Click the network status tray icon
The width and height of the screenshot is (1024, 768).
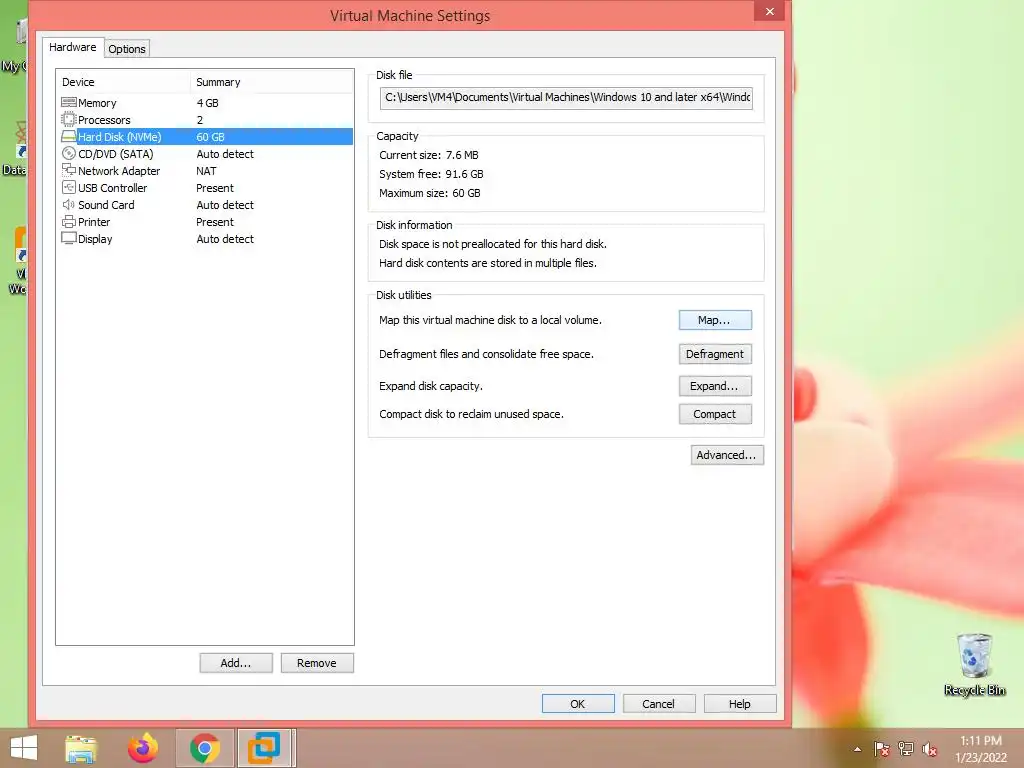[x=906, y=749]
